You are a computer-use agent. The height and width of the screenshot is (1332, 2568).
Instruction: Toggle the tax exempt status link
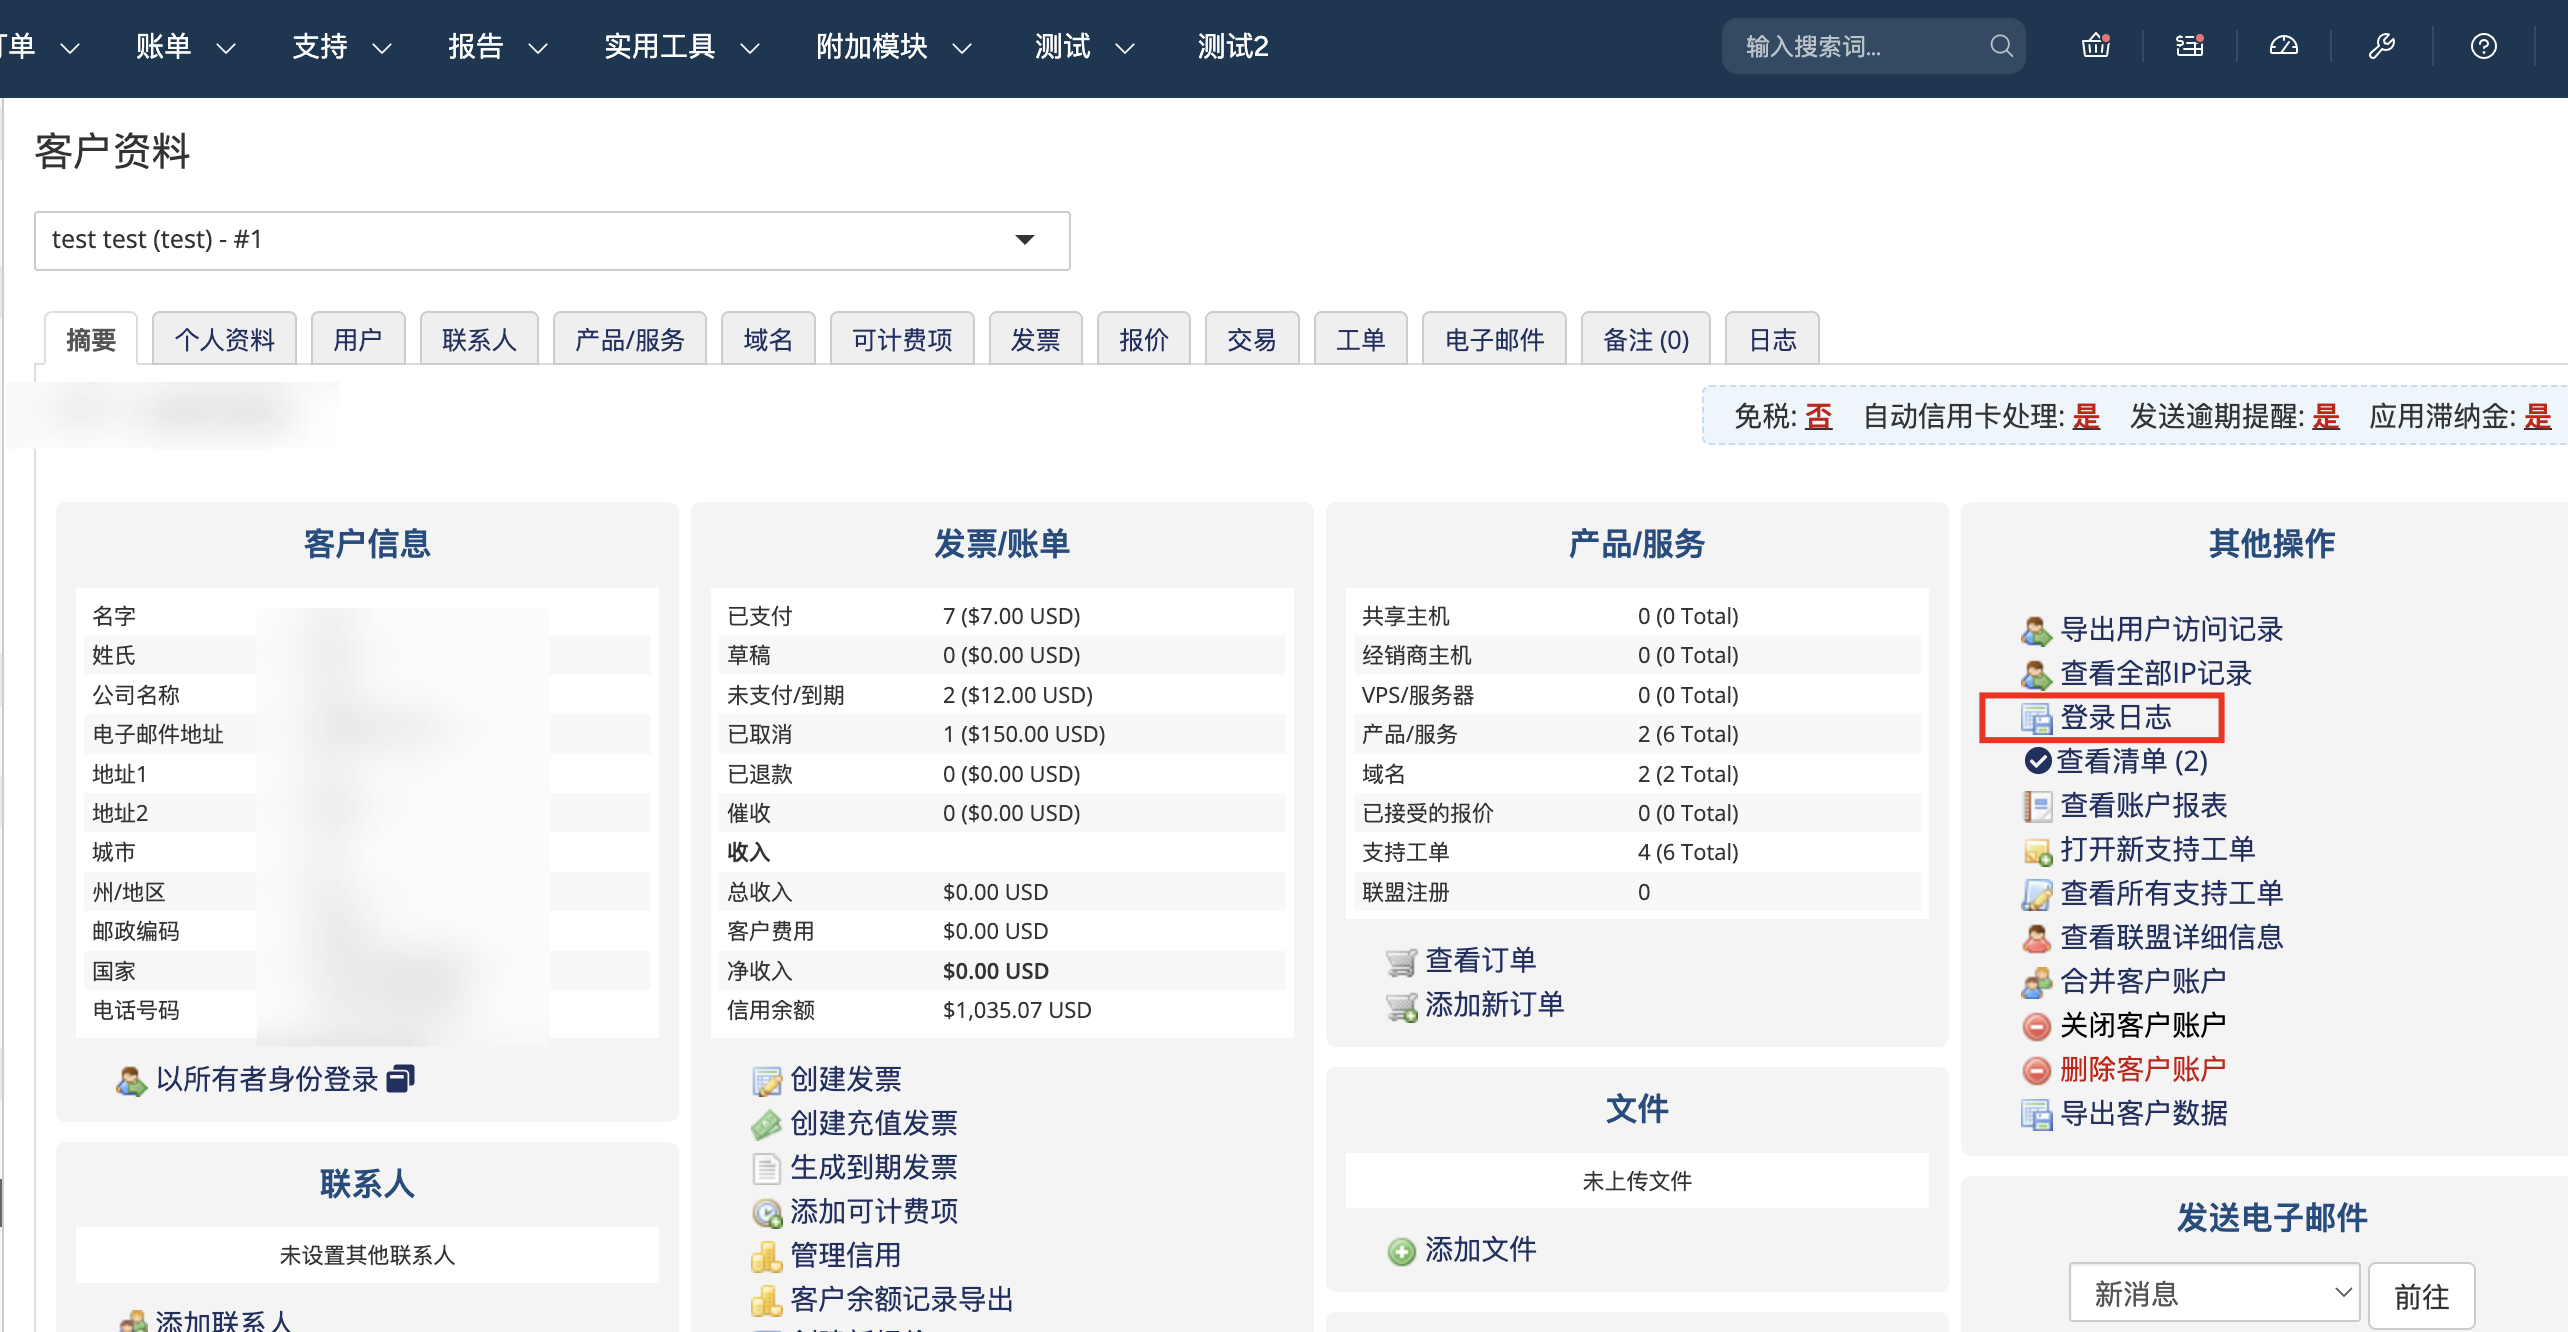(x=1818, y=416)
